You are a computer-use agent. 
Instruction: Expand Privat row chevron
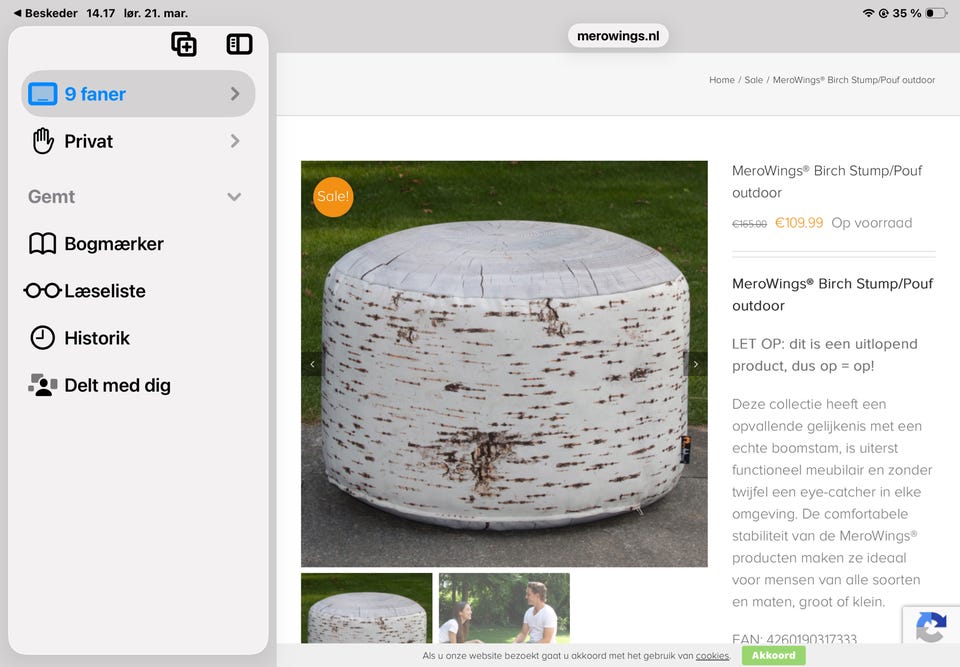(x=235, y=141)
